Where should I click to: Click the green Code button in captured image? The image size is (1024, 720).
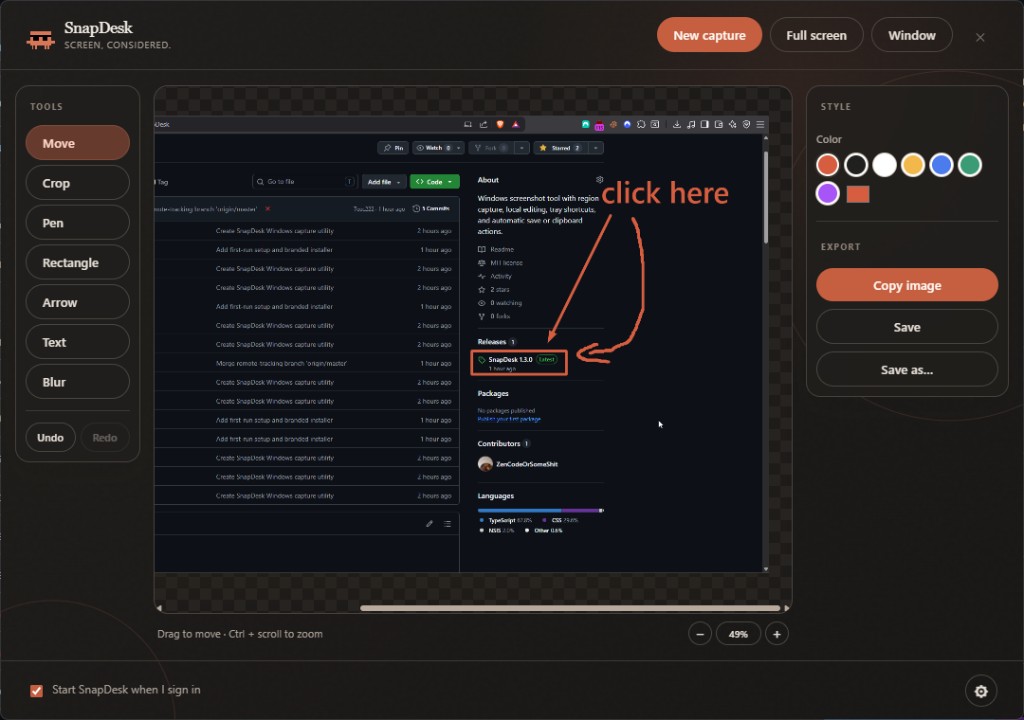pyautogui.click(x=434, y=182)
